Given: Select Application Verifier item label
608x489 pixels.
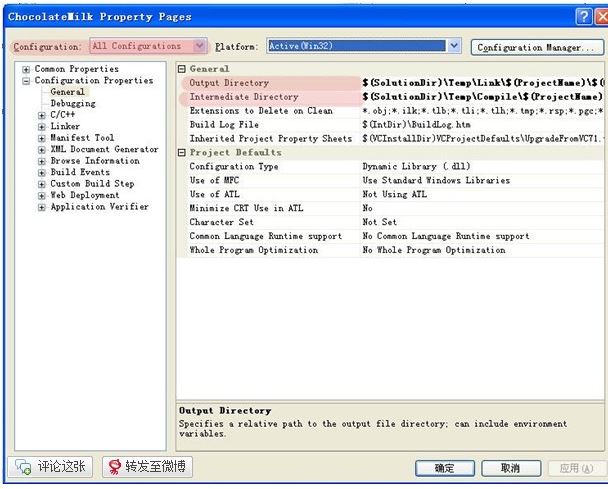Looking at the screenshot, I should pyautogui.click(x=99, y=207).
